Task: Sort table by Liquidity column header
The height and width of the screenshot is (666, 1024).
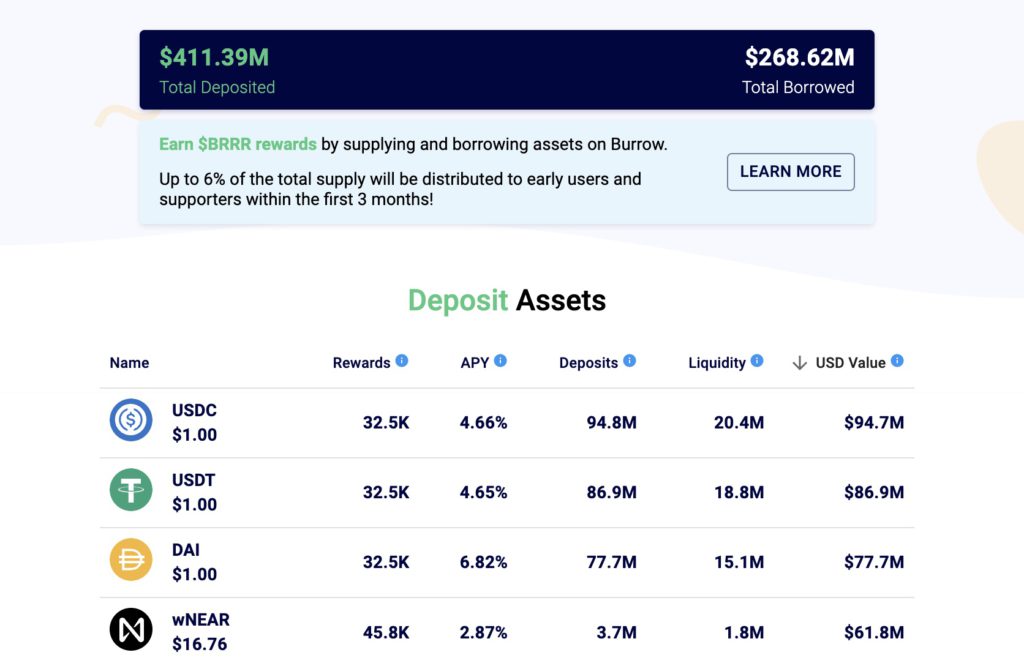Action: point(717,363)
